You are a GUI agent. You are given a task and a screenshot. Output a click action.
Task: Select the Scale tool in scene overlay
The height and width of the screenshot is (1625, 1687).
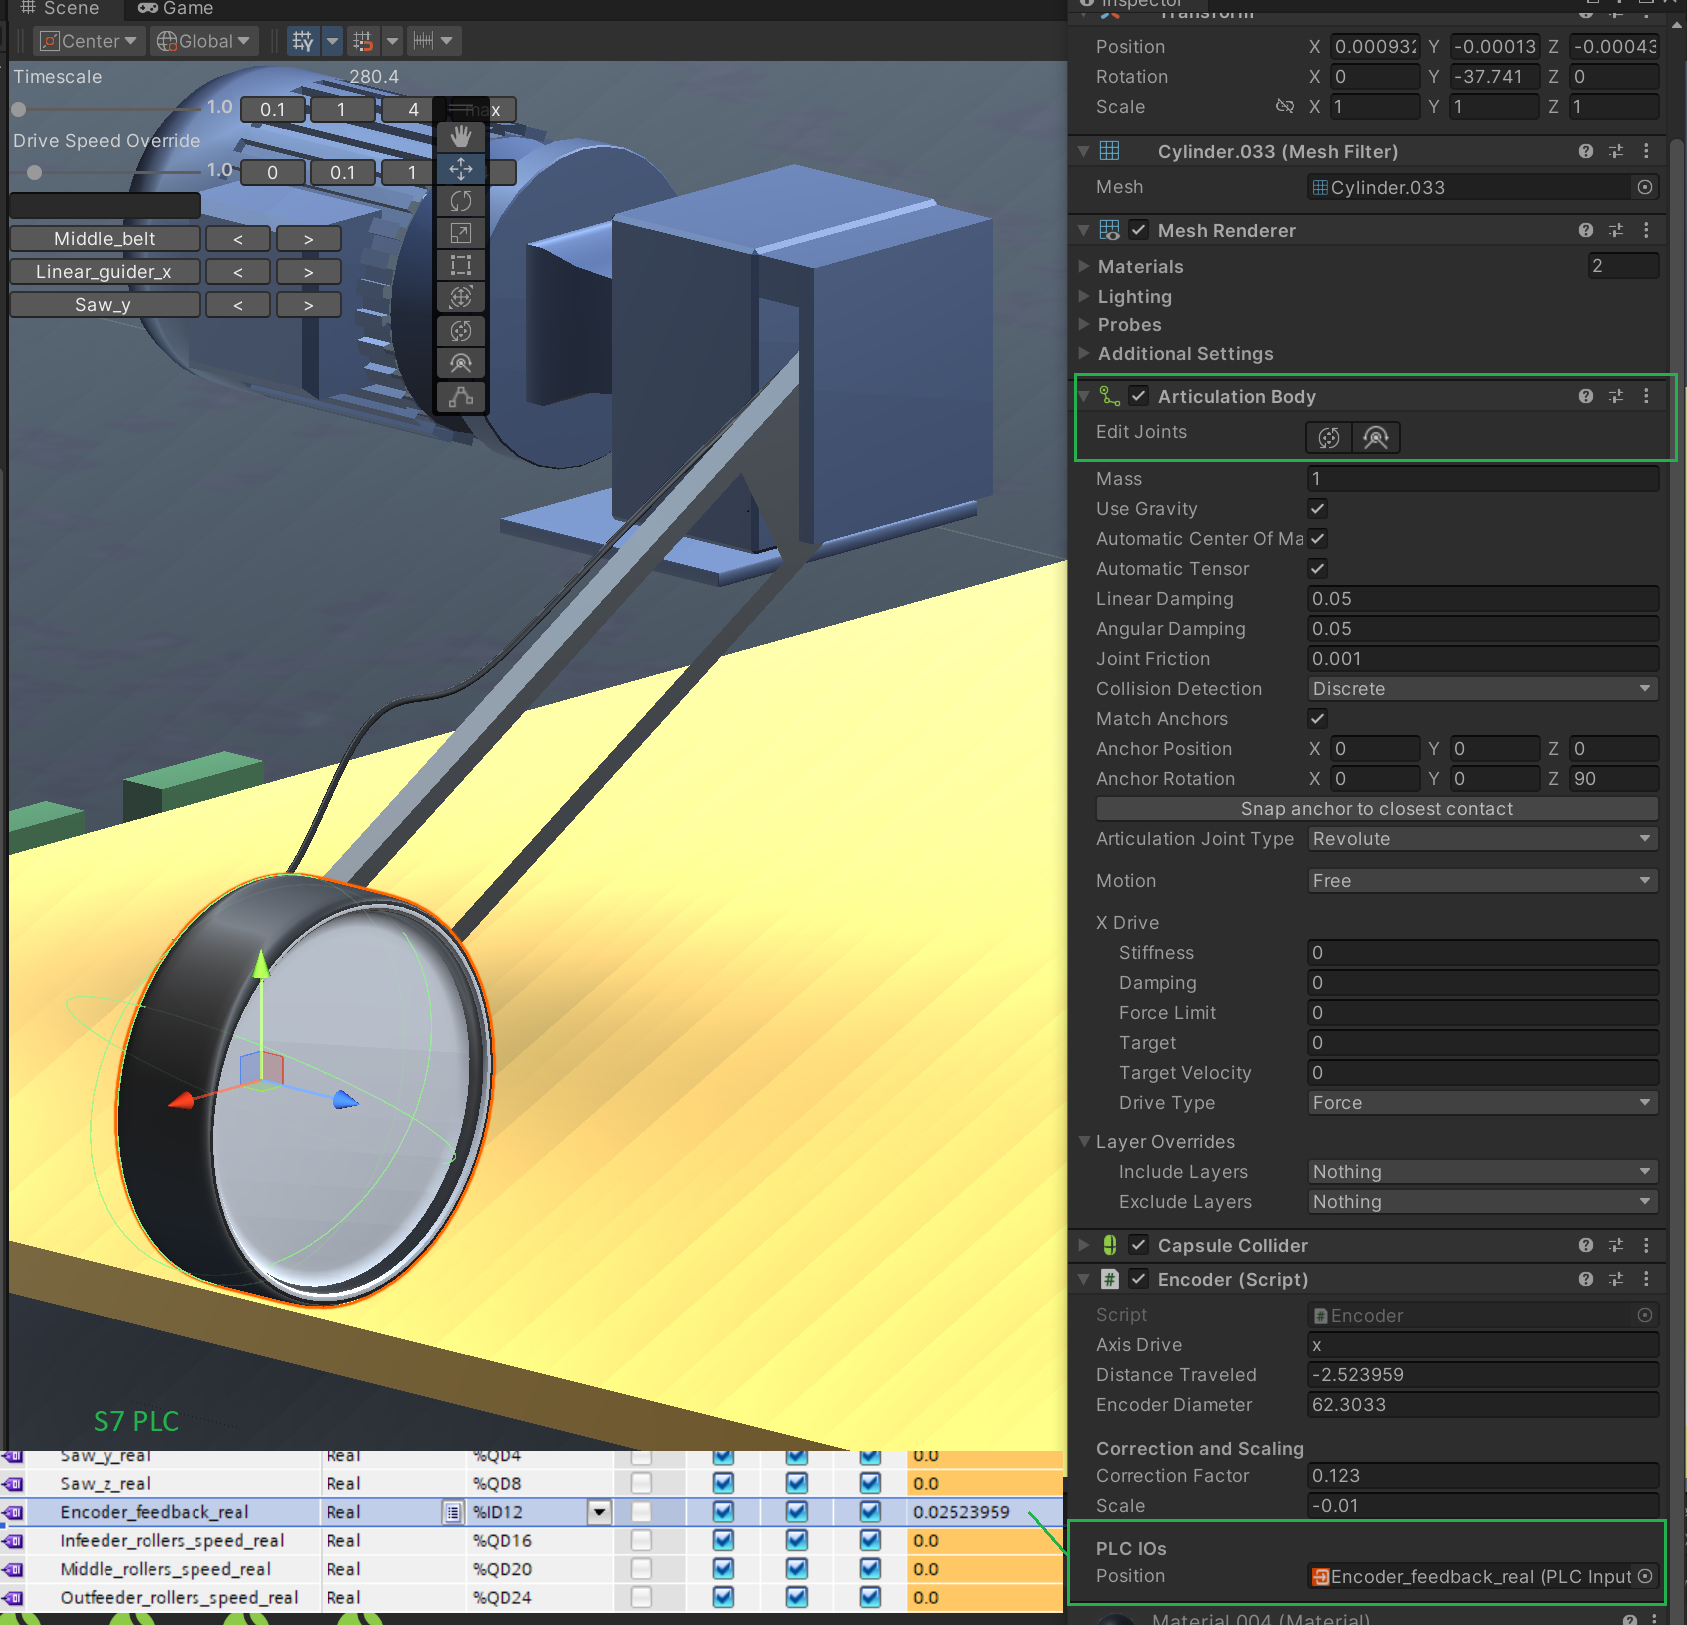pos(461,233)
